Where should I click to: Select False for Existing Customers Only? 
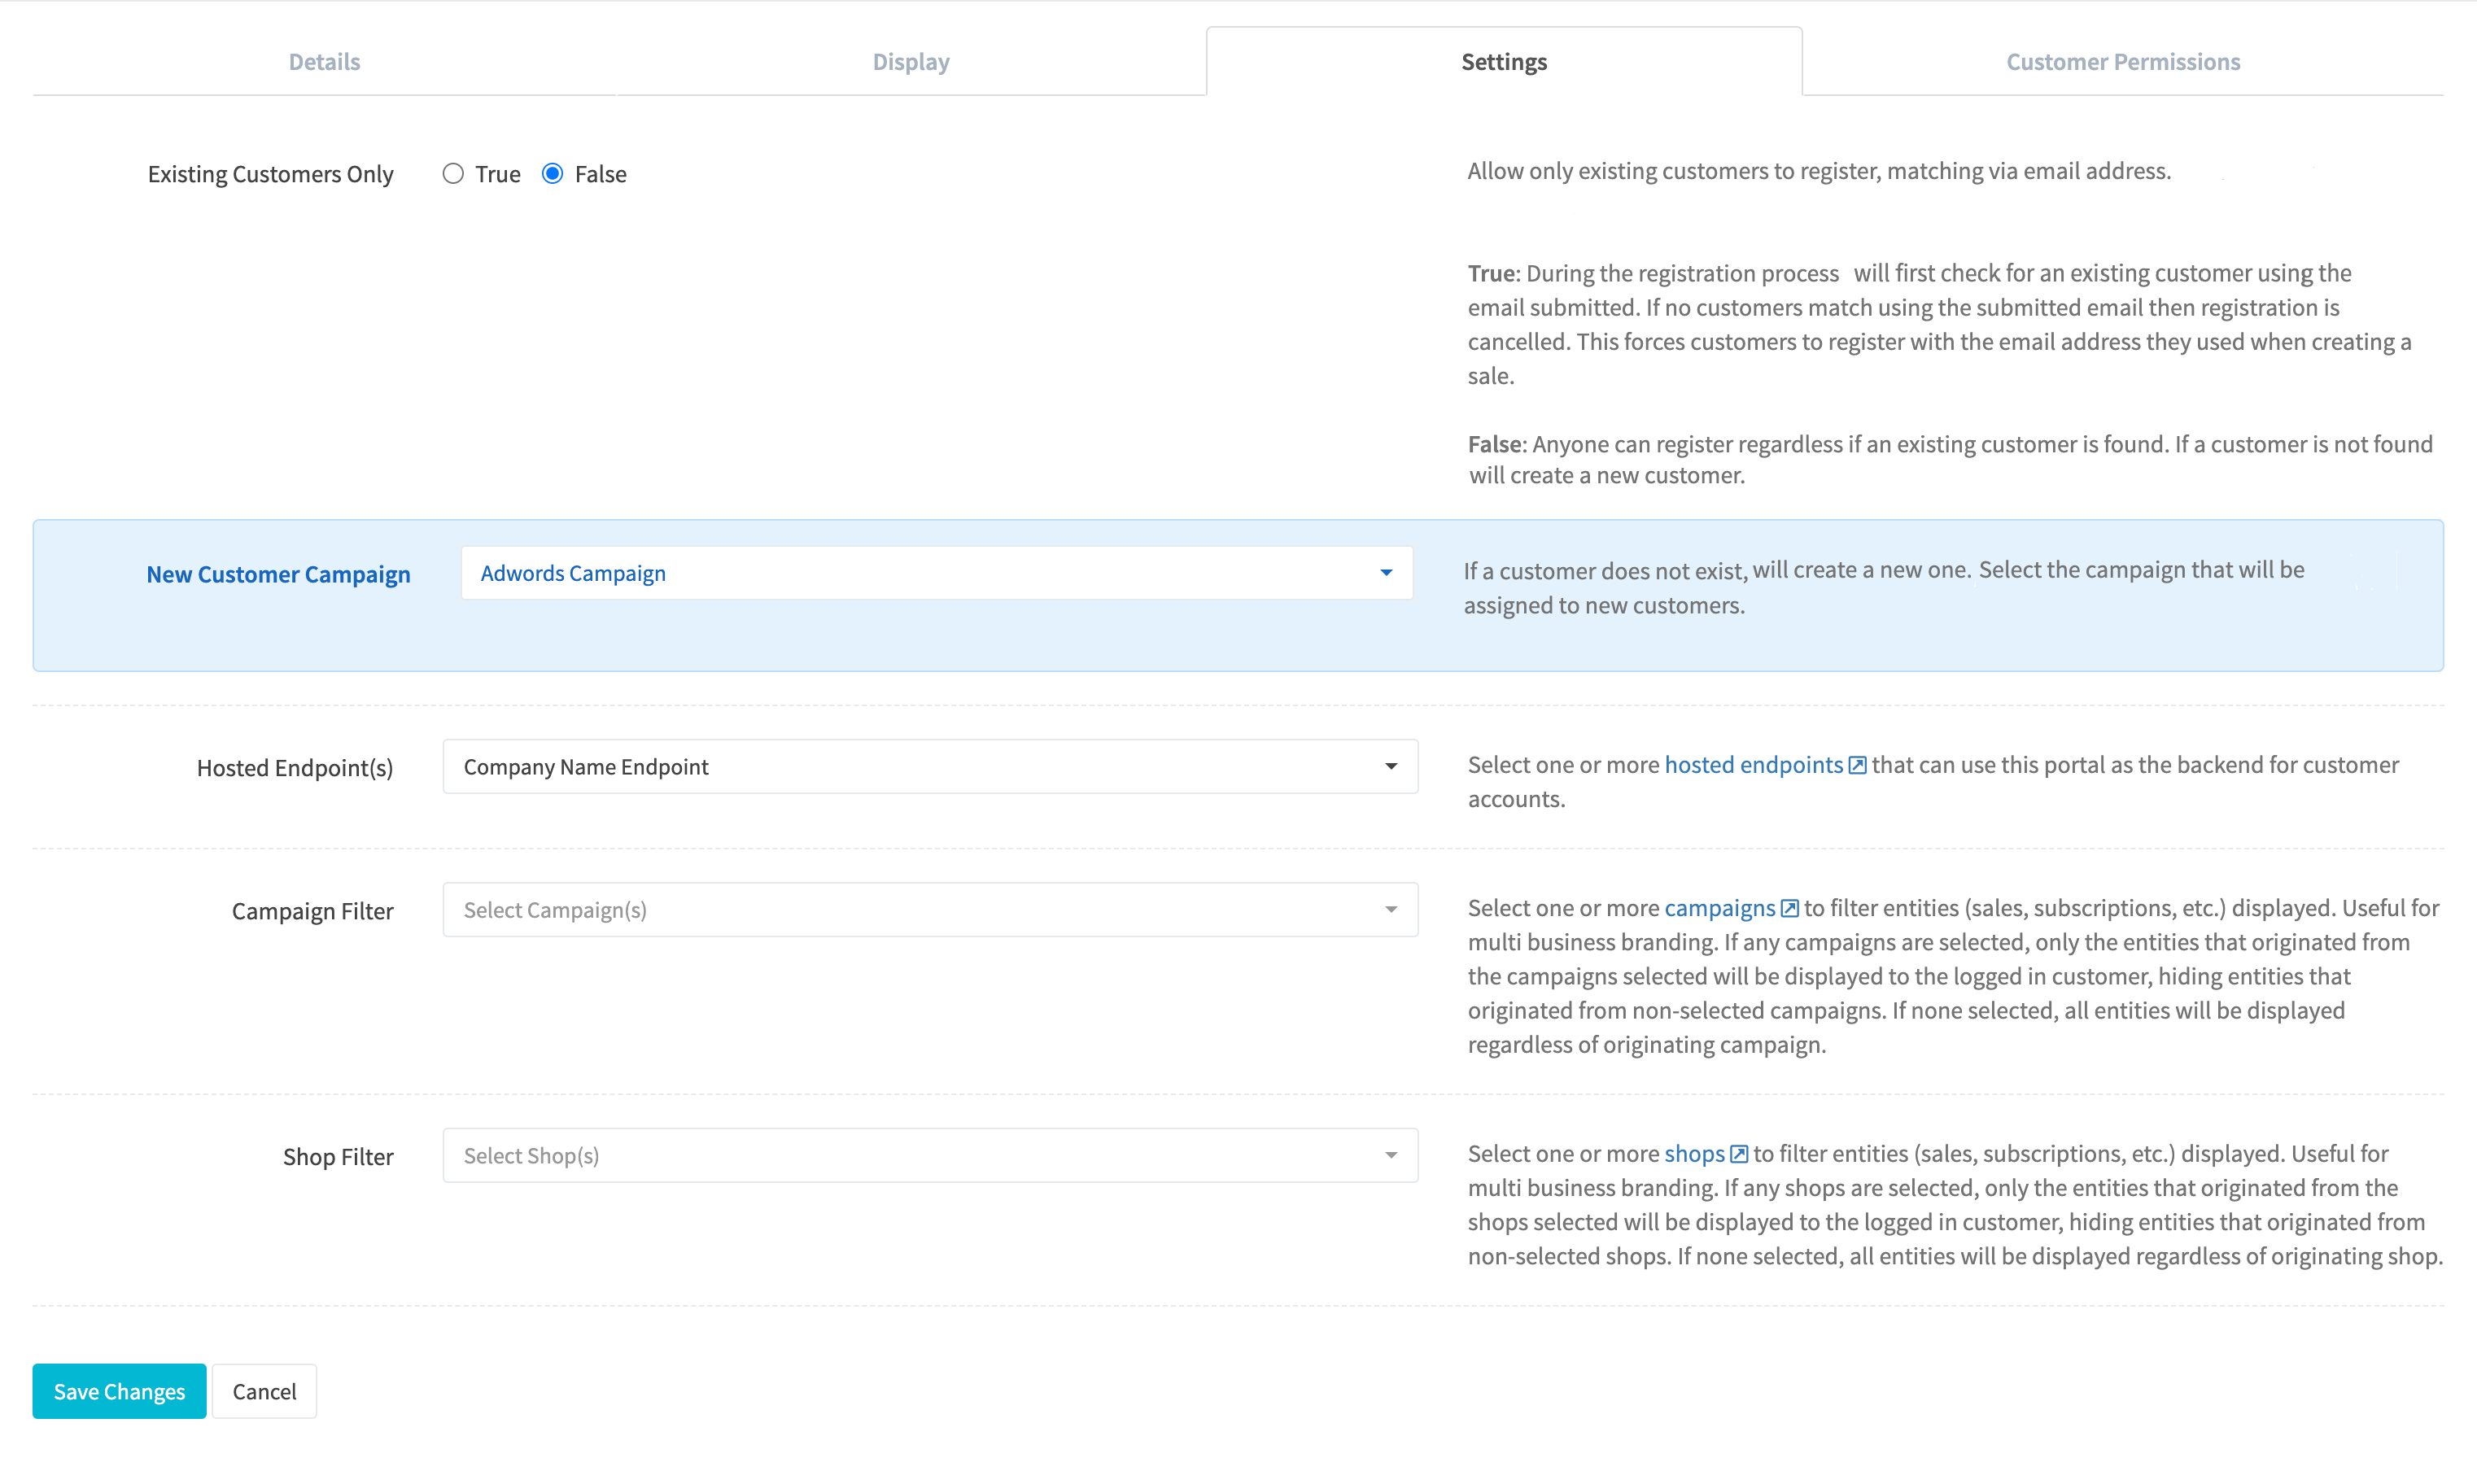click(552, 173)
